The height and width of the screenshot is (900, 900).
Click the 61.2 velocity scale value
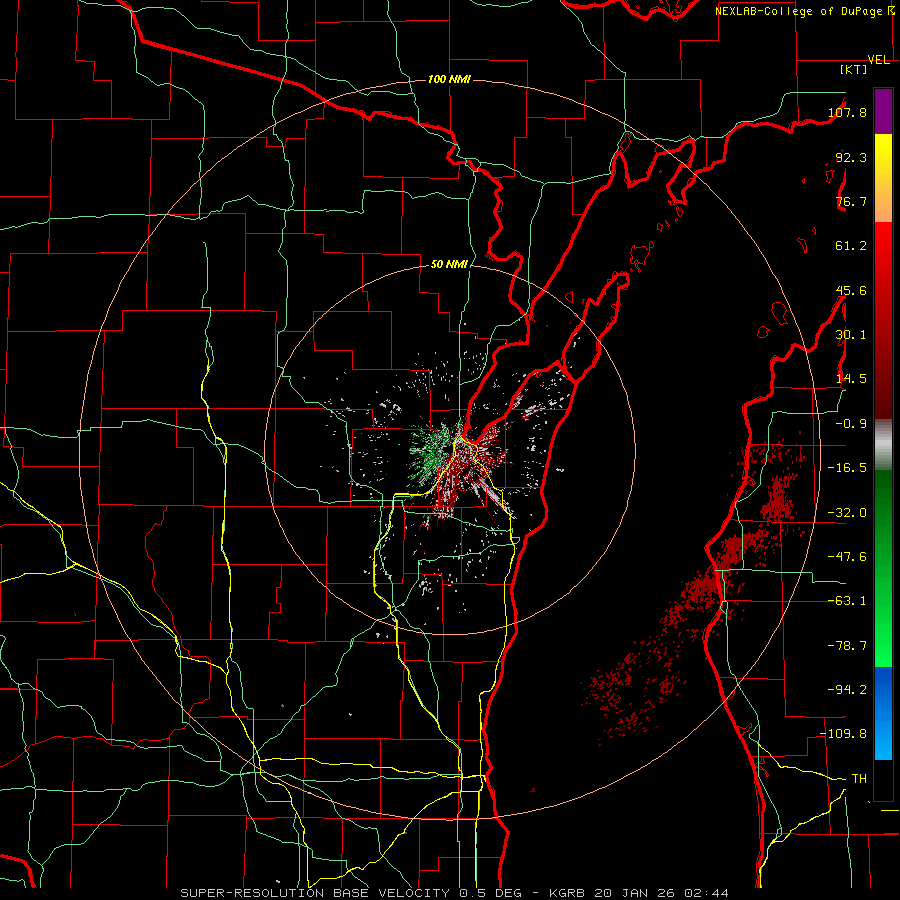[x=851, y=246]
